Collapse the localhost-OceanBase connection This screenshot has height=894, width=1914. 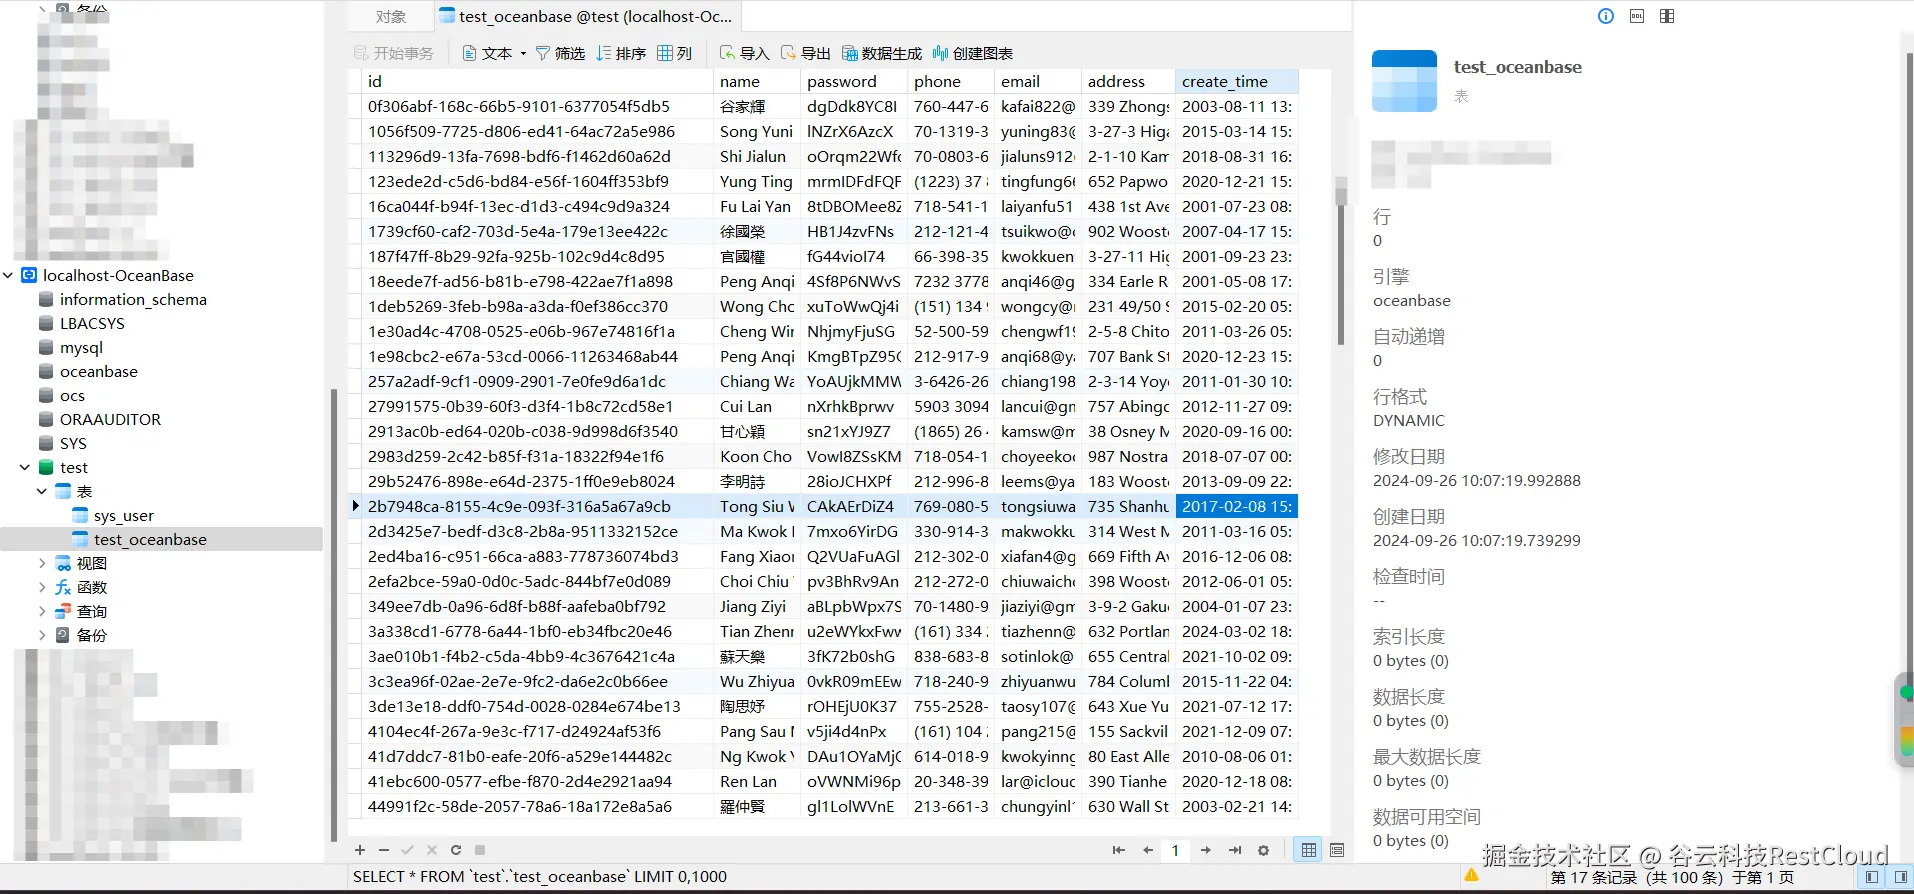pyautogui.click(x=9, y=275)
